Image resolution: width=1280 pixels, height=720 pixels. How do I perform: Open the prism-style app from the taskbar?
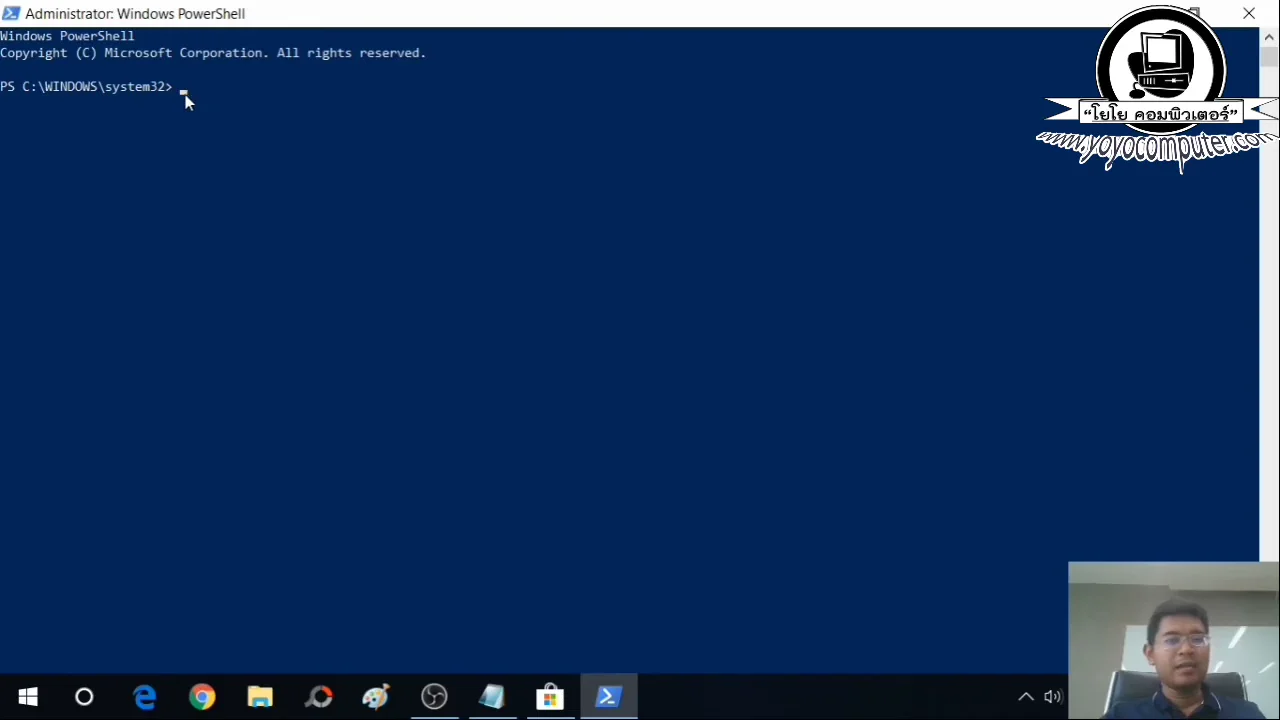491,696
